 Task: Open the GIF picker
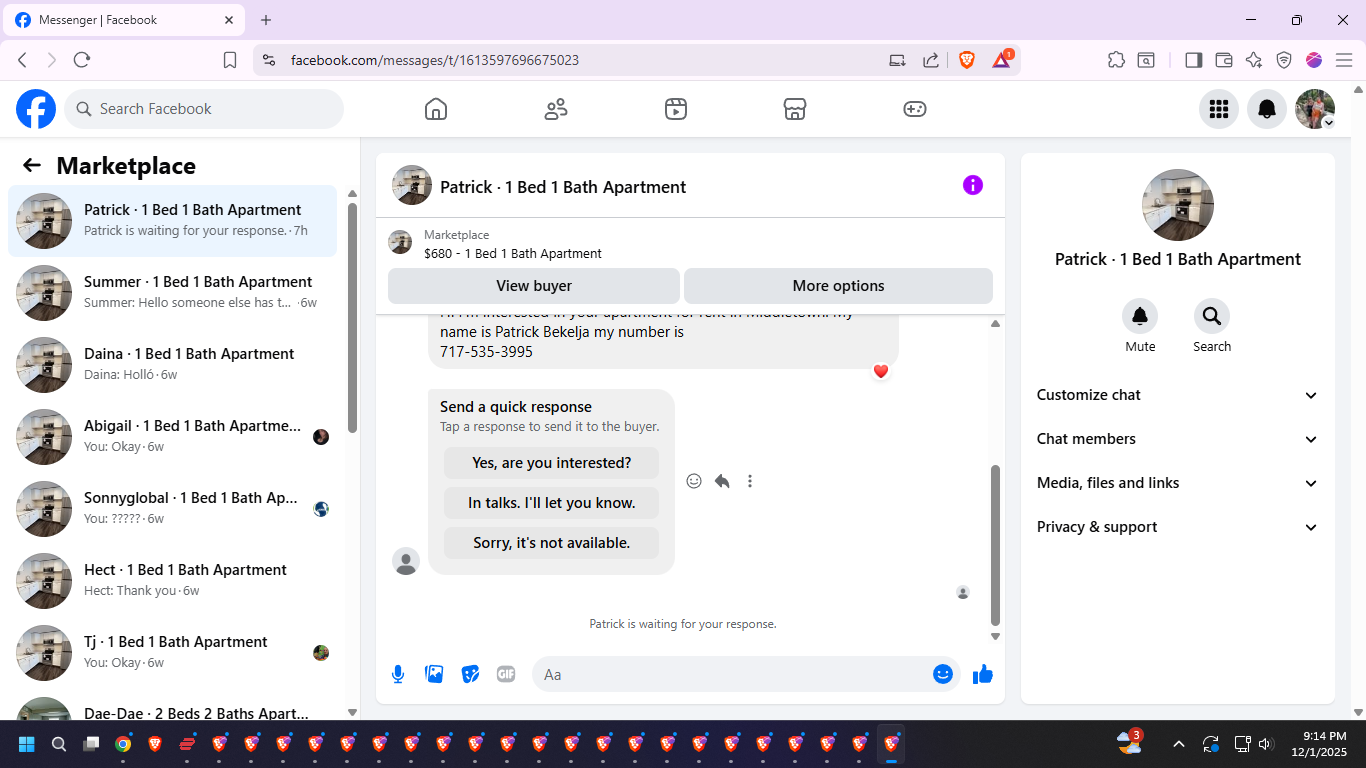[x=506, y=675]
